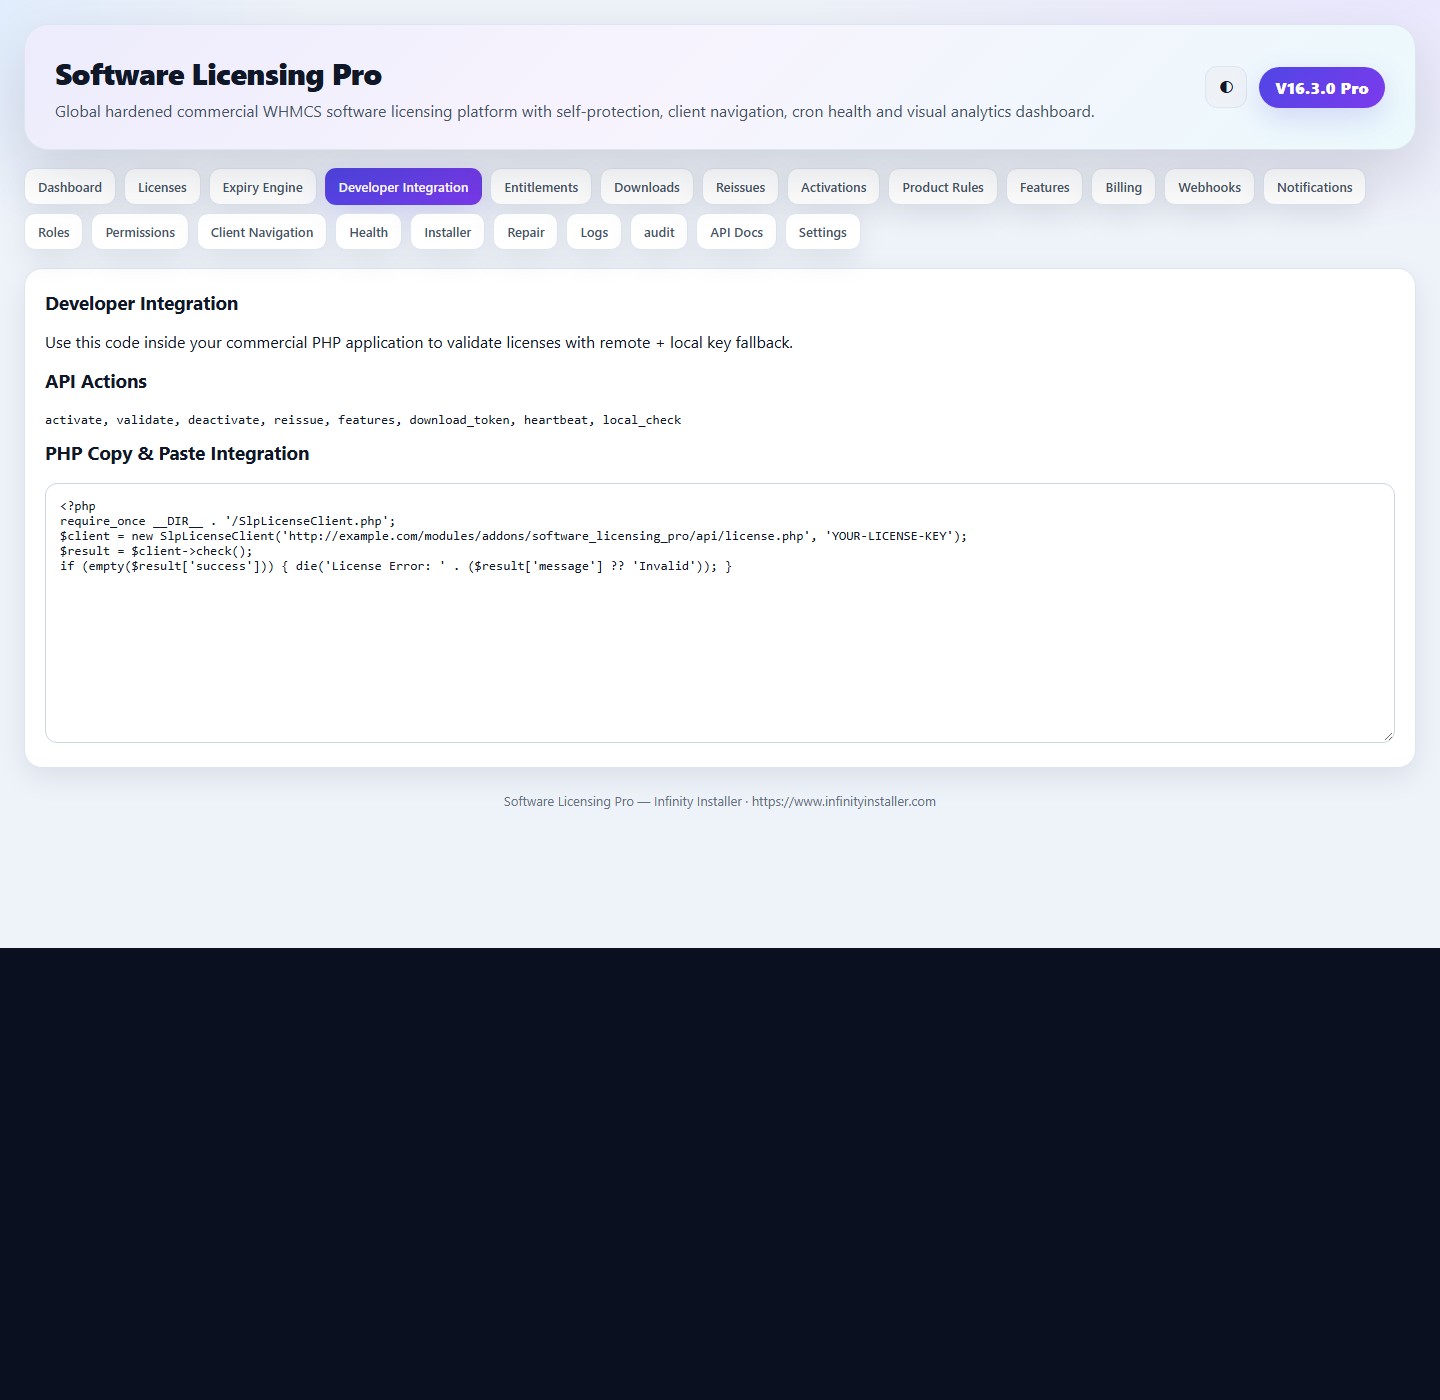
Task: Click the API actions list text
Action: point(363,420)
